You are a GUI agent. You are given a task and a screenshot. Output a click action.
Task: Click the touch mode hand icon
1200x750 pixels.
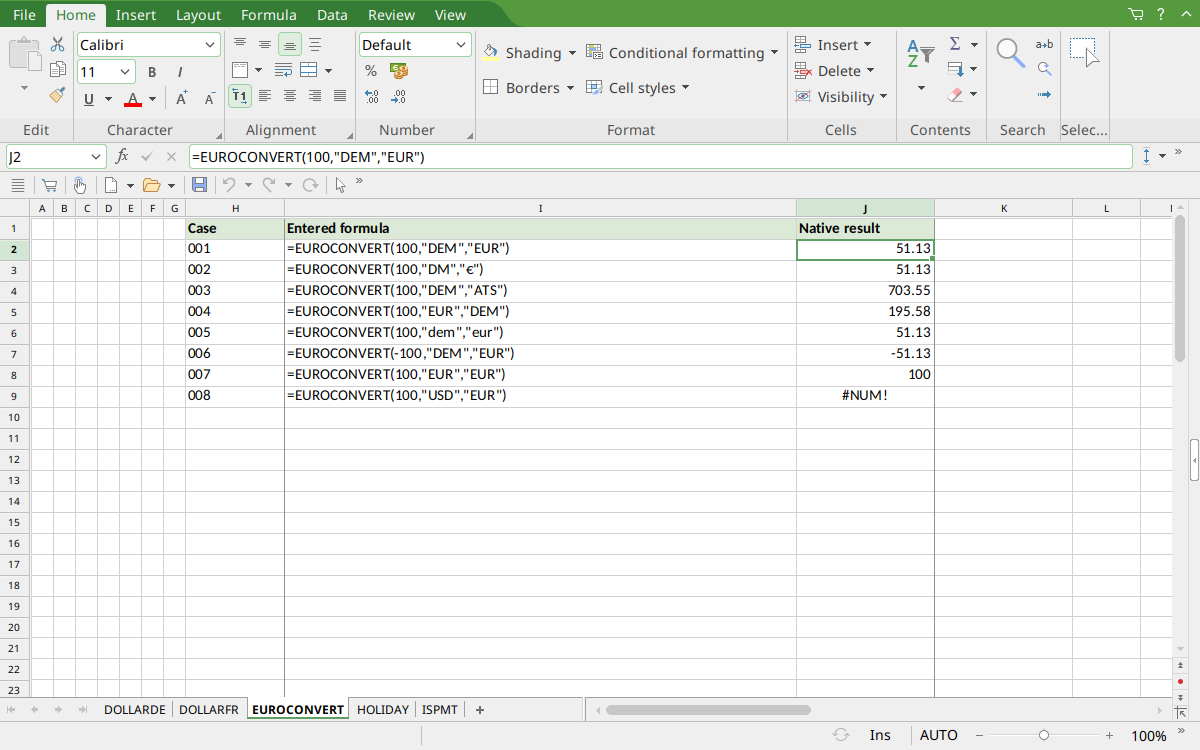click(79, 185)
